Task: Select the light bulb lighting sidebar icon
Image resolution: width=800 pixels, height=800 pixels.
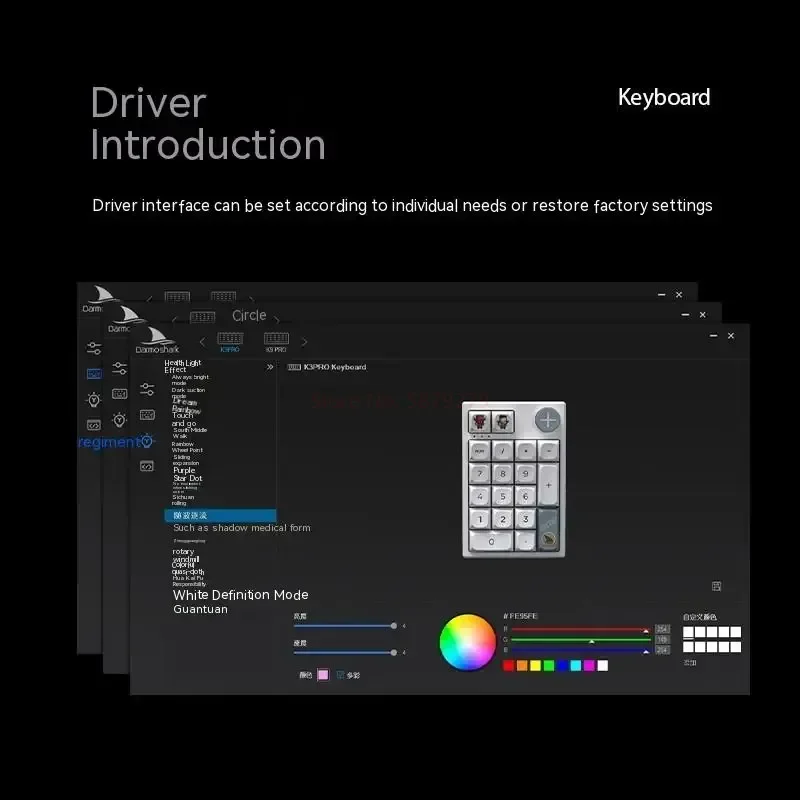Action: click(x=147, y=440)
